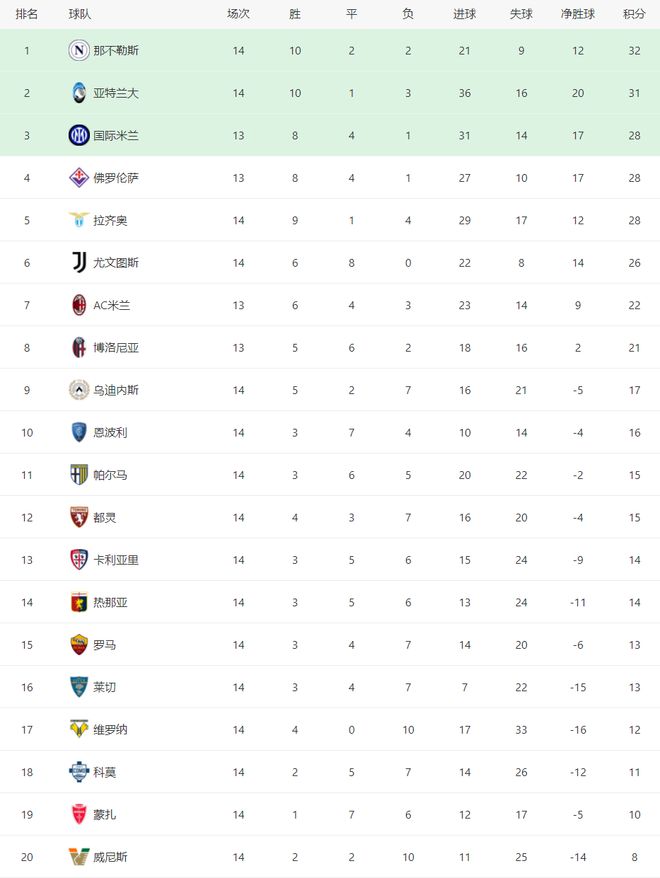The height and width of the screenshot is (878, 660).
Task: Click the Torino crest icon
Action: [79, 517]
